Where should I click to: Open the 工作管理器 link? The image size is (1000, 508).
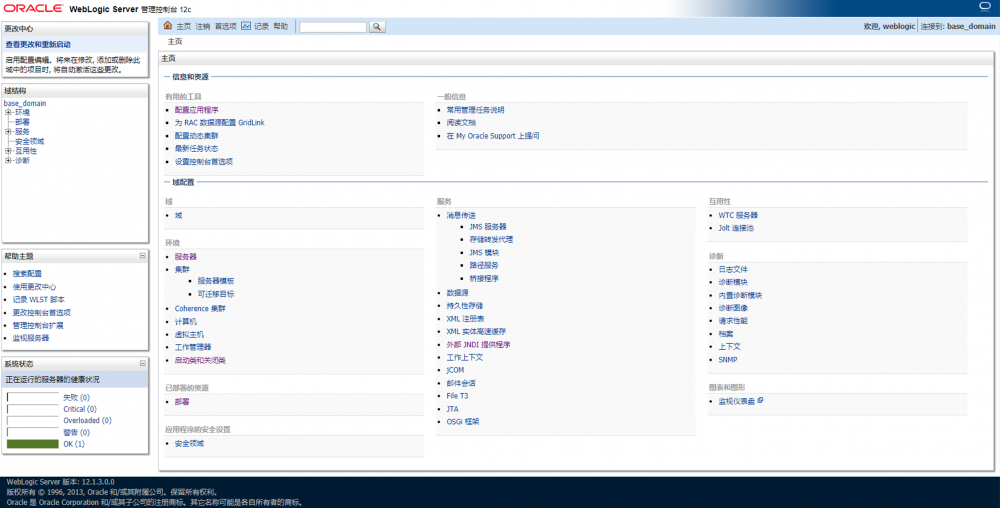[193, 347]
